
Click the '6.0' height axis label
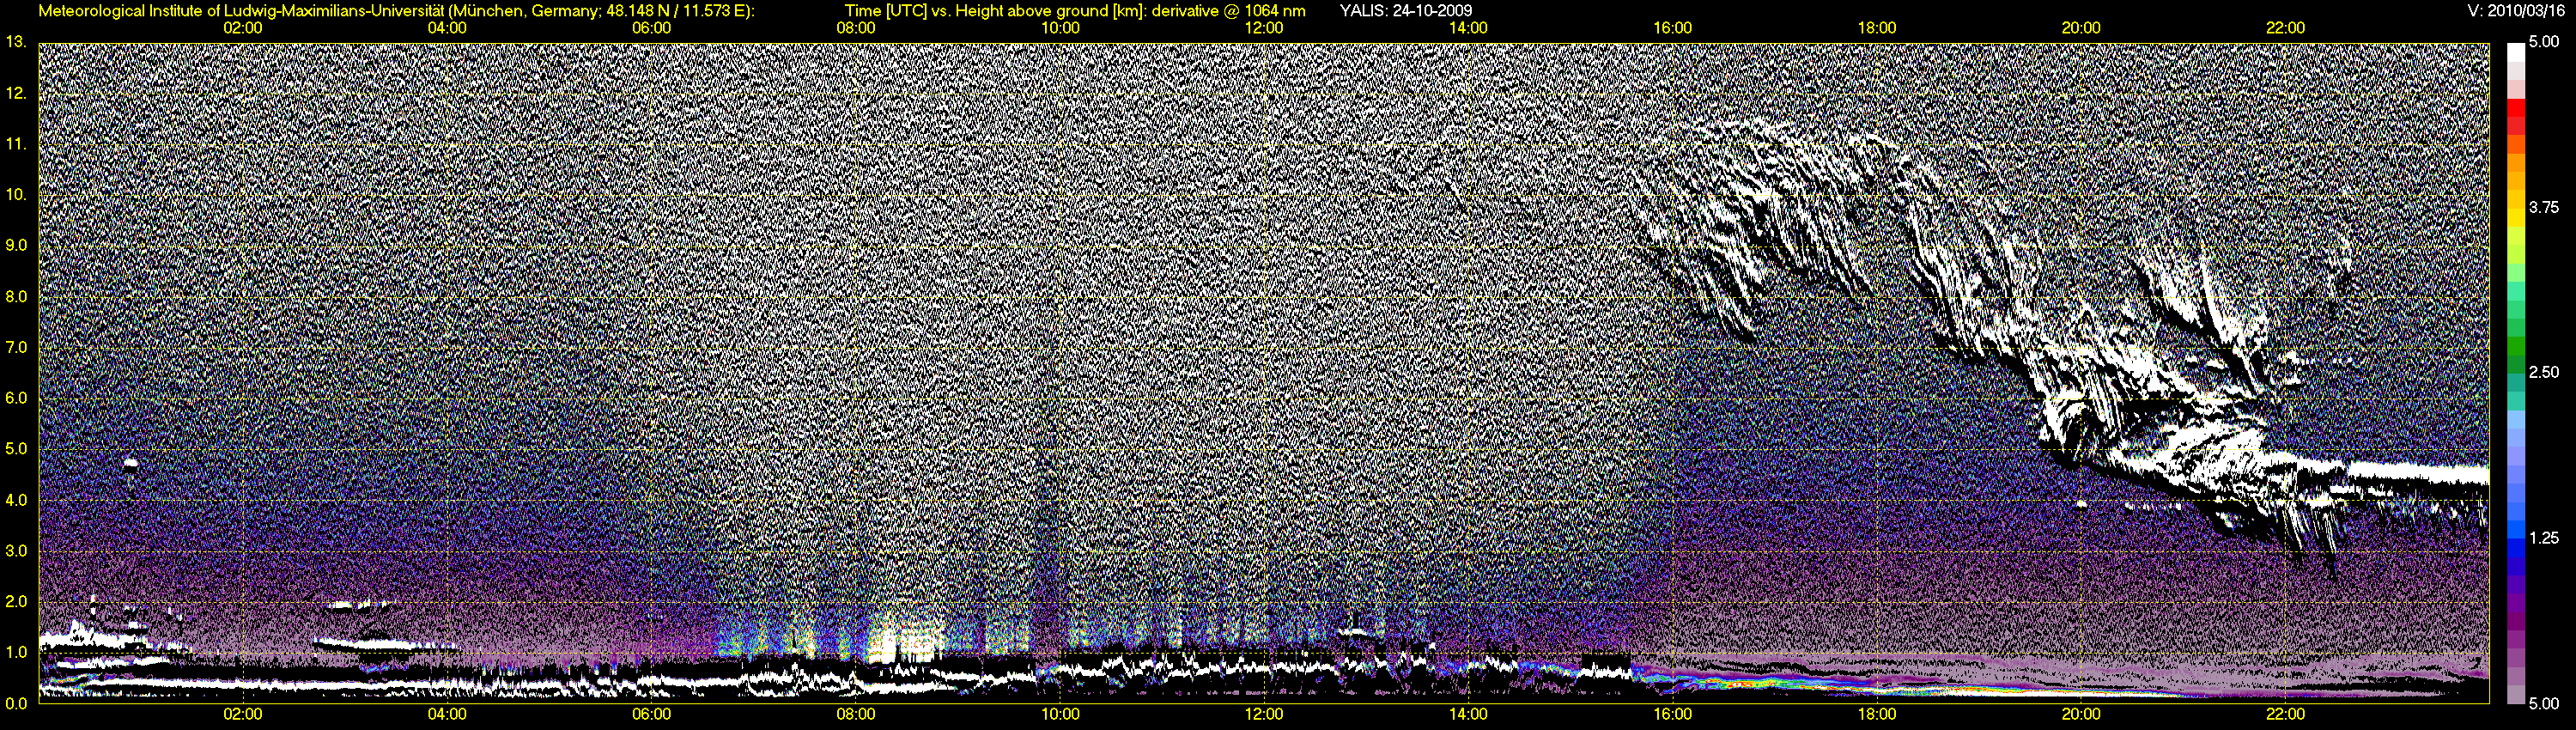(x=15, y=398)
